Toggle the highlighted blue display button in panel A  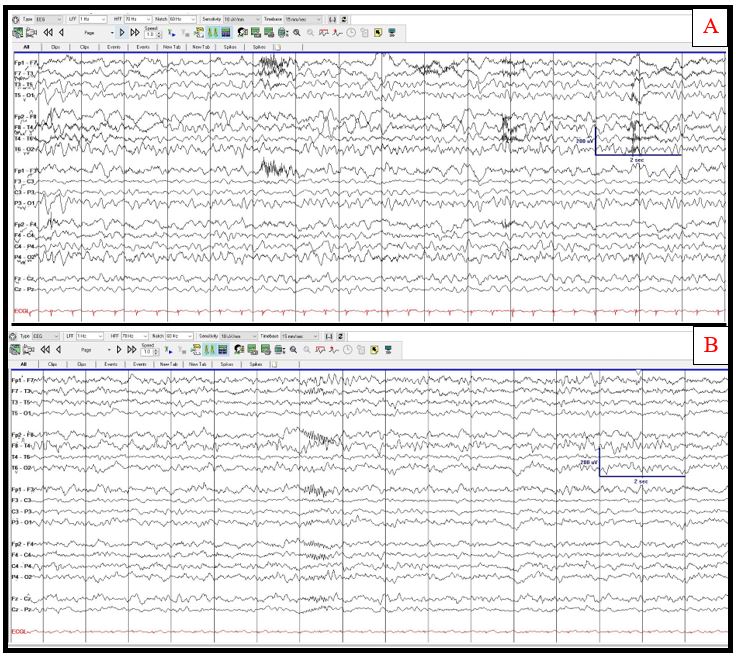(x=226, y=33)
